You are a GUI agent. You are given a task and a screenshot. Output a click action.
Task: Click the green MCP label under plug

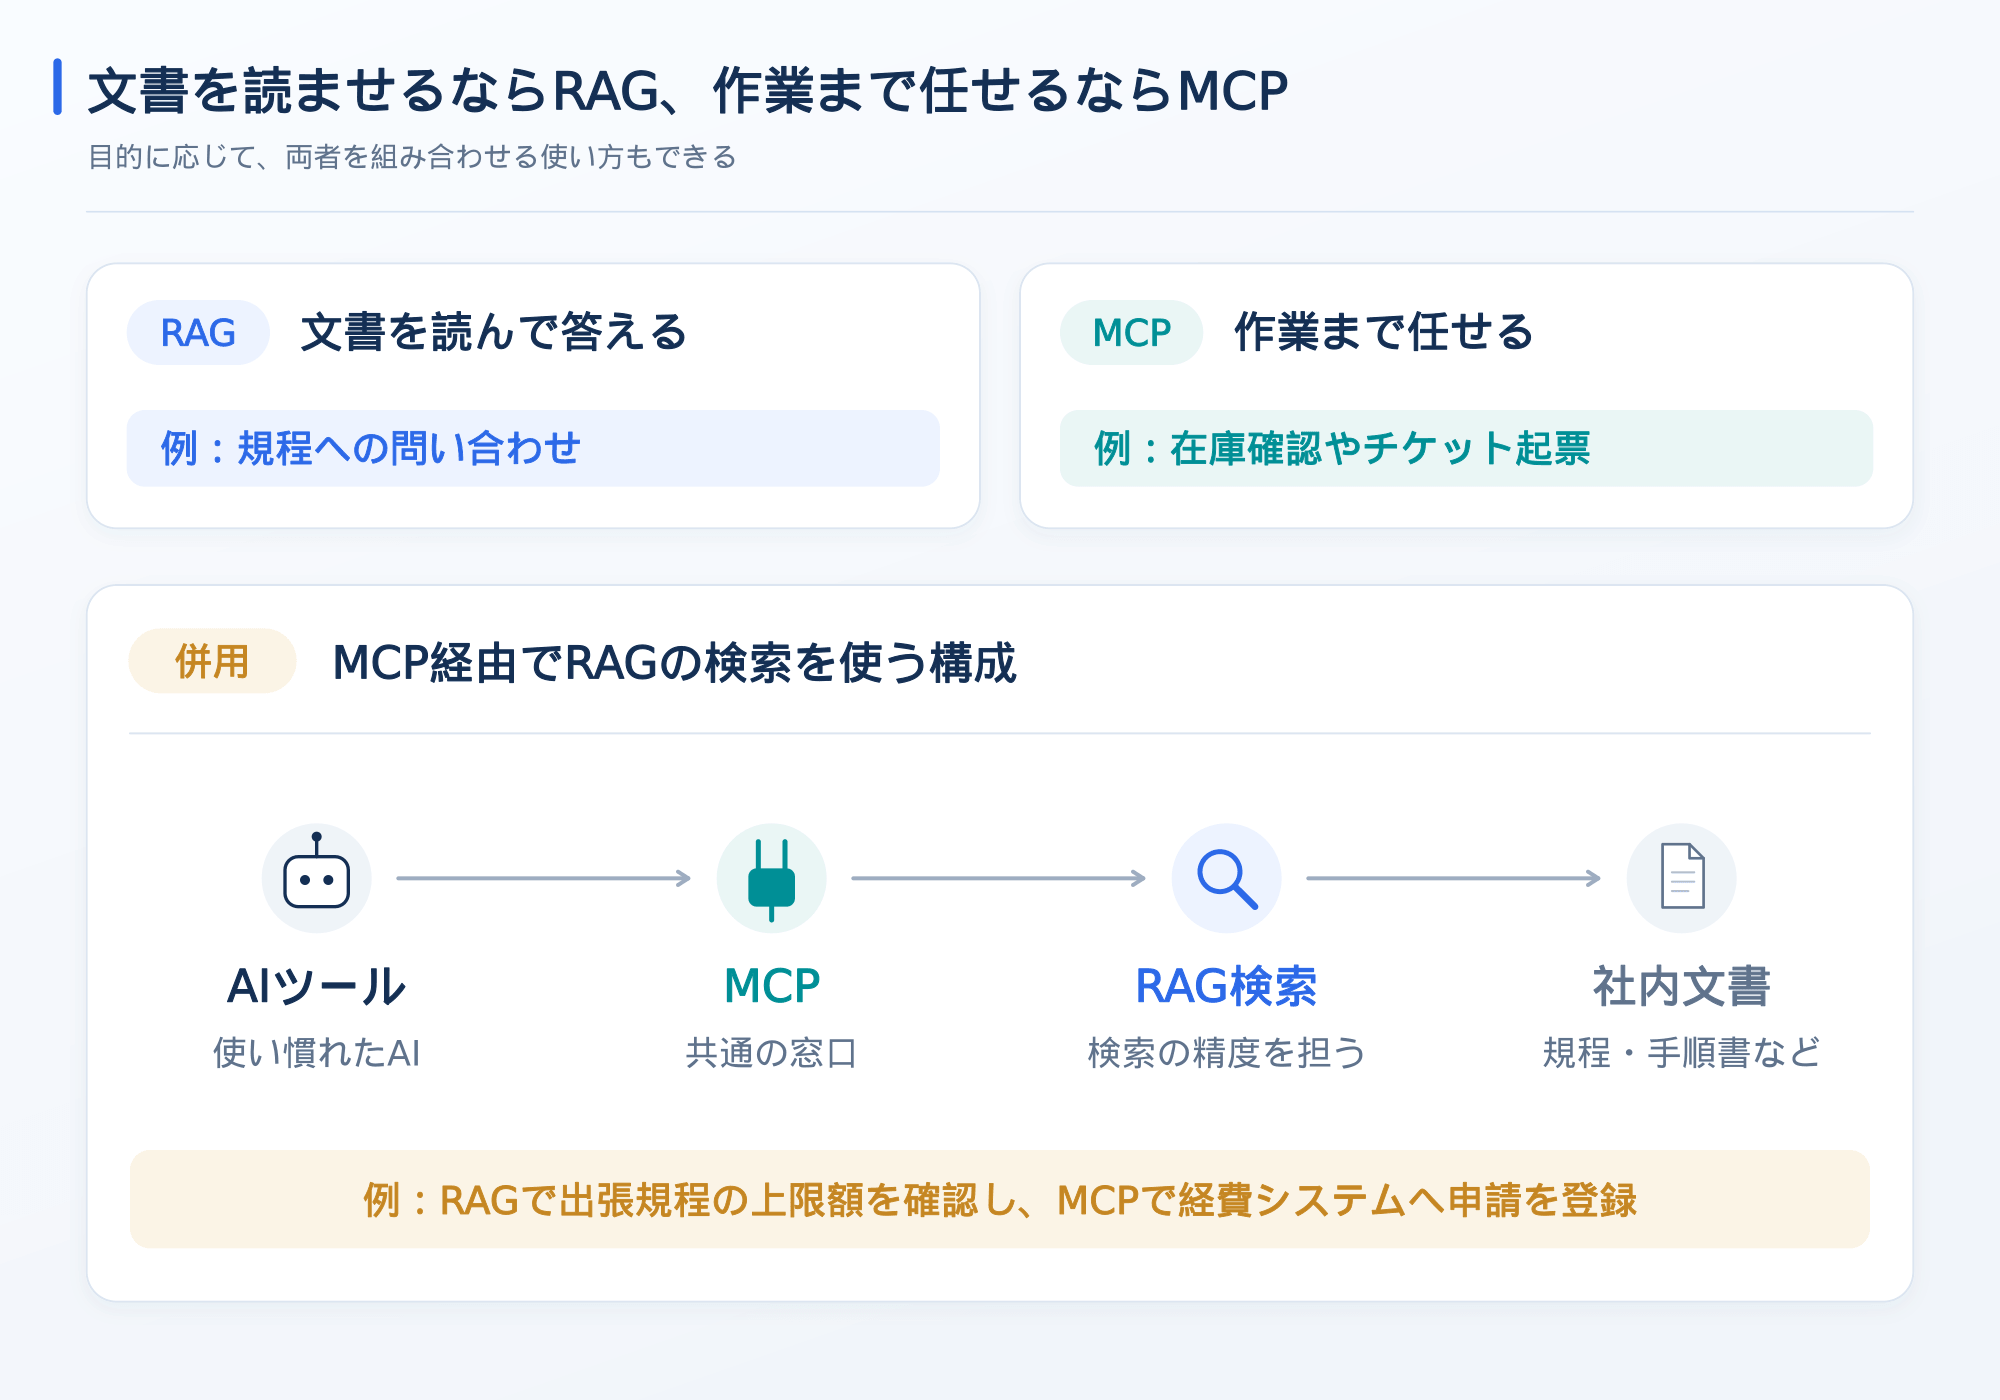771,986
